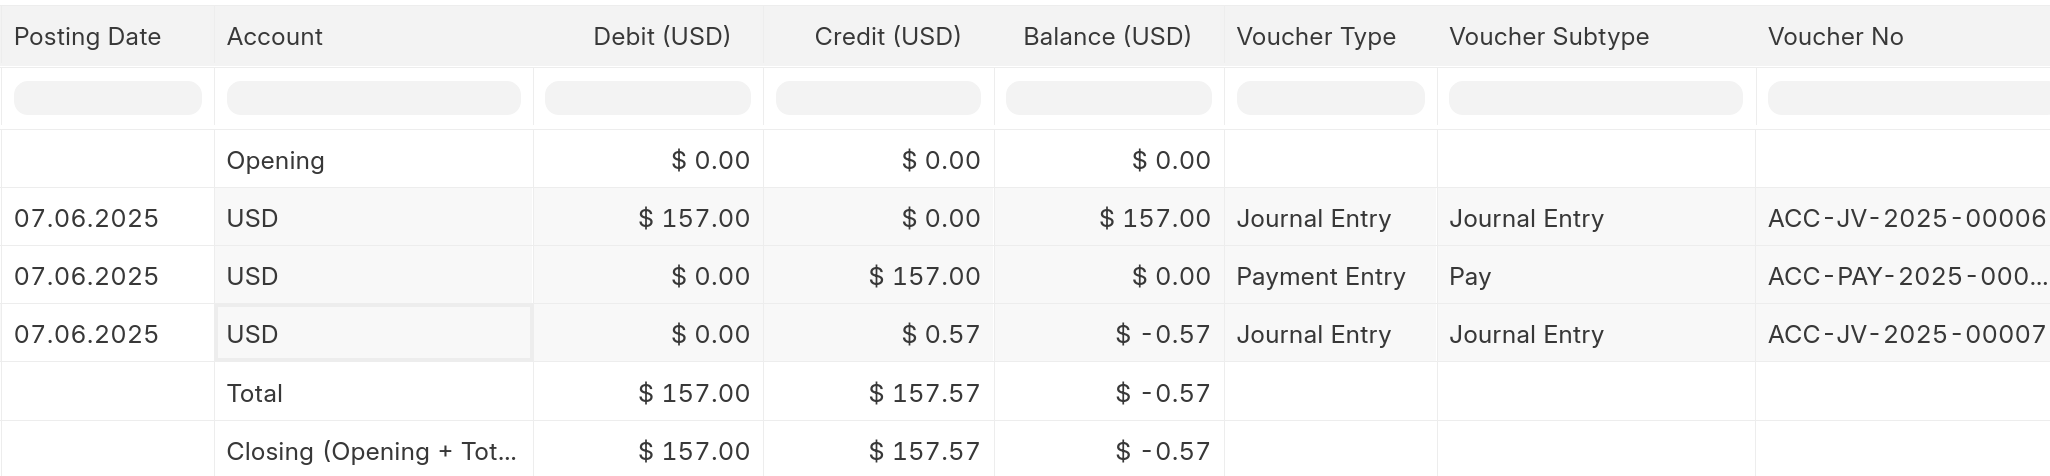Sort by the Account column header
The height and width of the screenshot is (476, 2050).
tap(275, 37)
